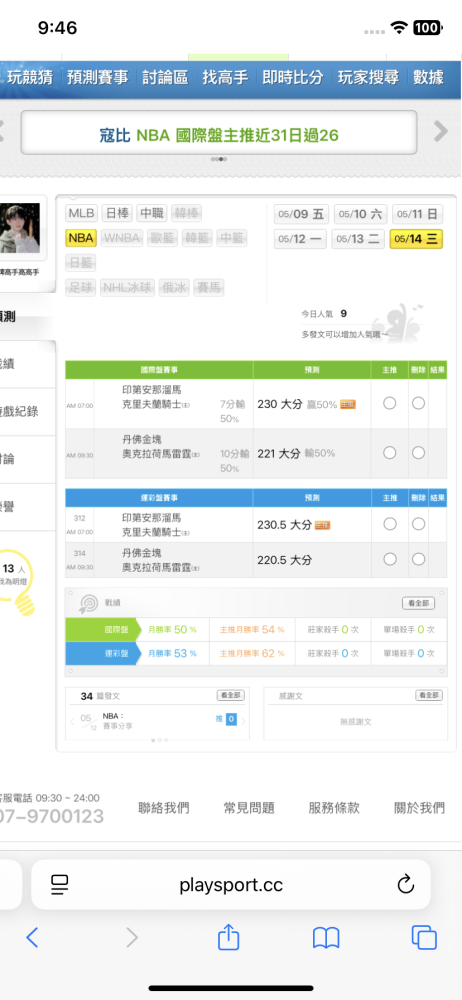Screen dimensions: 462x1000
Task: Select 刪除 for the 221 大分 pick
Action: click(418, 453)
